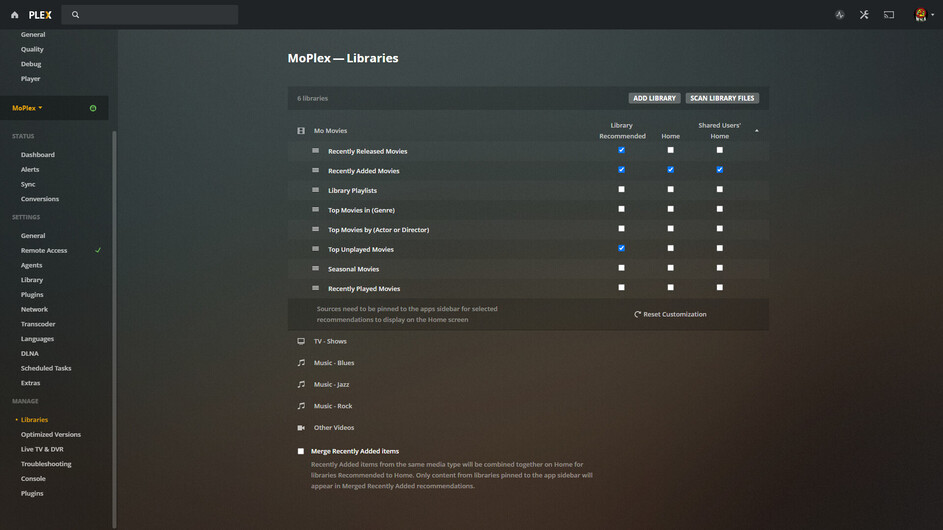Open Console link in sidebar
Screen dimensions: 943x530
coord(33,479)
